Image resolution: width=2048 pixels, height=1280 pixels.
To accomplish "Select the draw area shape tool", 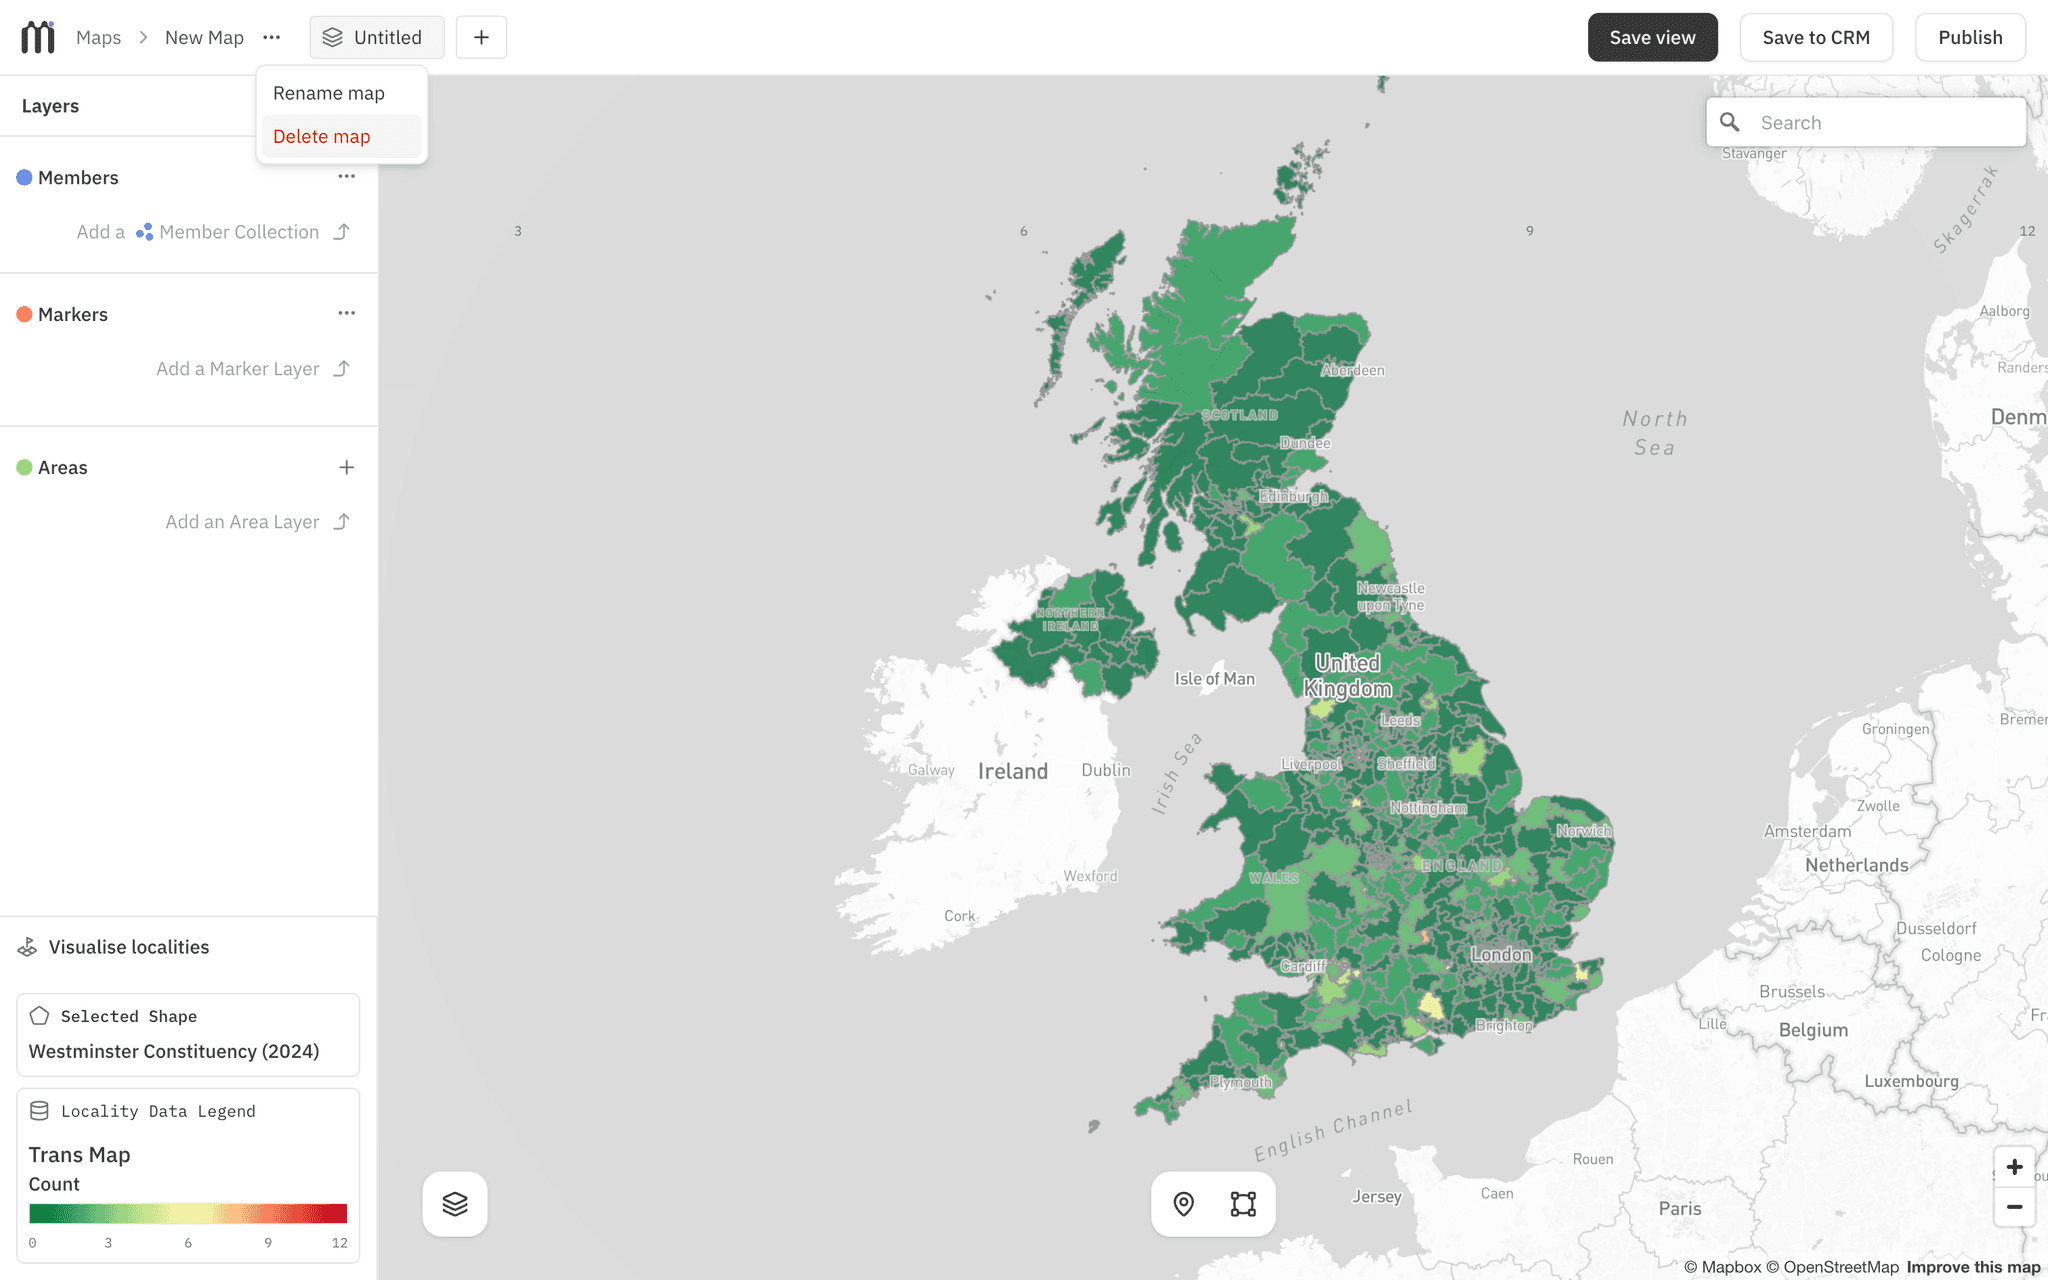I will pos(1243,1204).
